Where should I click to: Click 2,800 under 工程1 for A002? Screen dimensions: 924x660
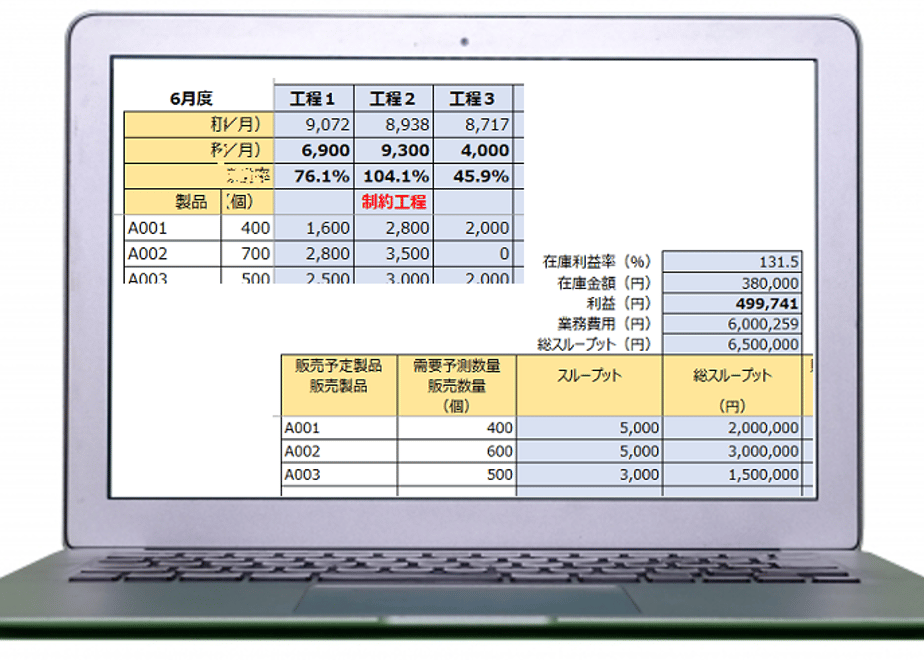pos(314,254)
